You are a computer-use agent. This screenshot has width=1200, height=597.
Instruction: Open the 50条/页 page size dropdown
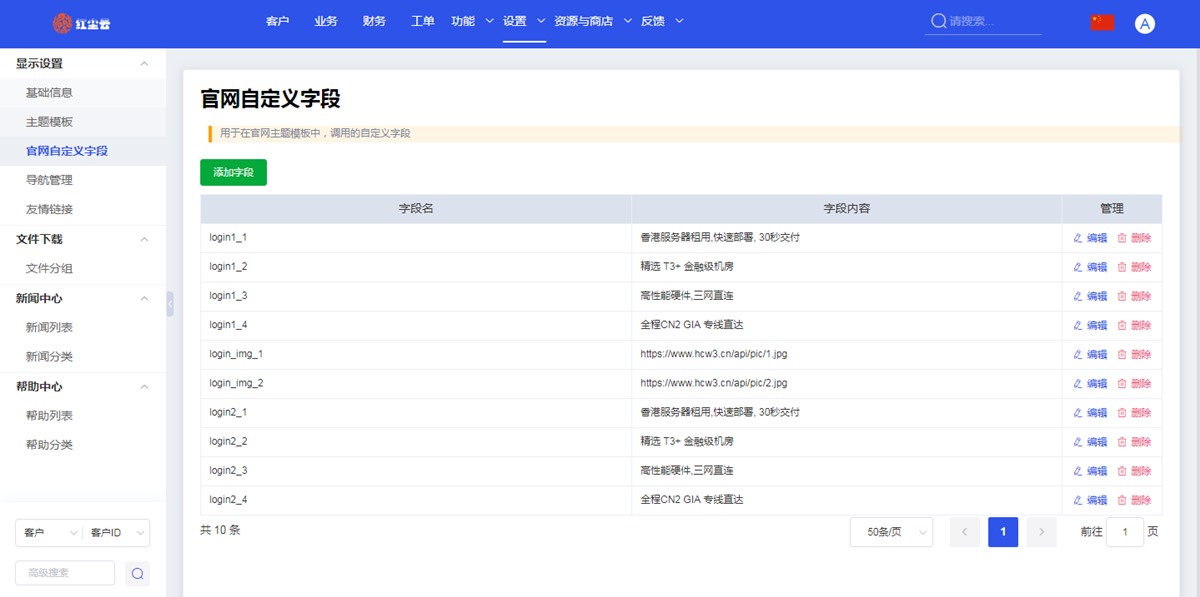pos(891,532)
